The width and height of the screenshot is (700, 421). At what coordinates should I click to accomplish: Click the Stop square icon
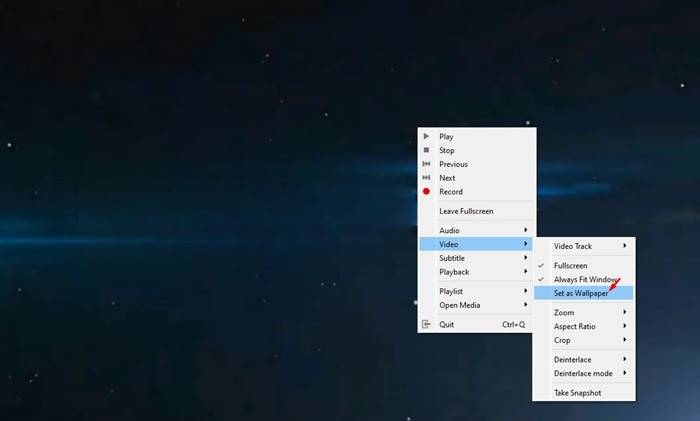pos(426,150)
